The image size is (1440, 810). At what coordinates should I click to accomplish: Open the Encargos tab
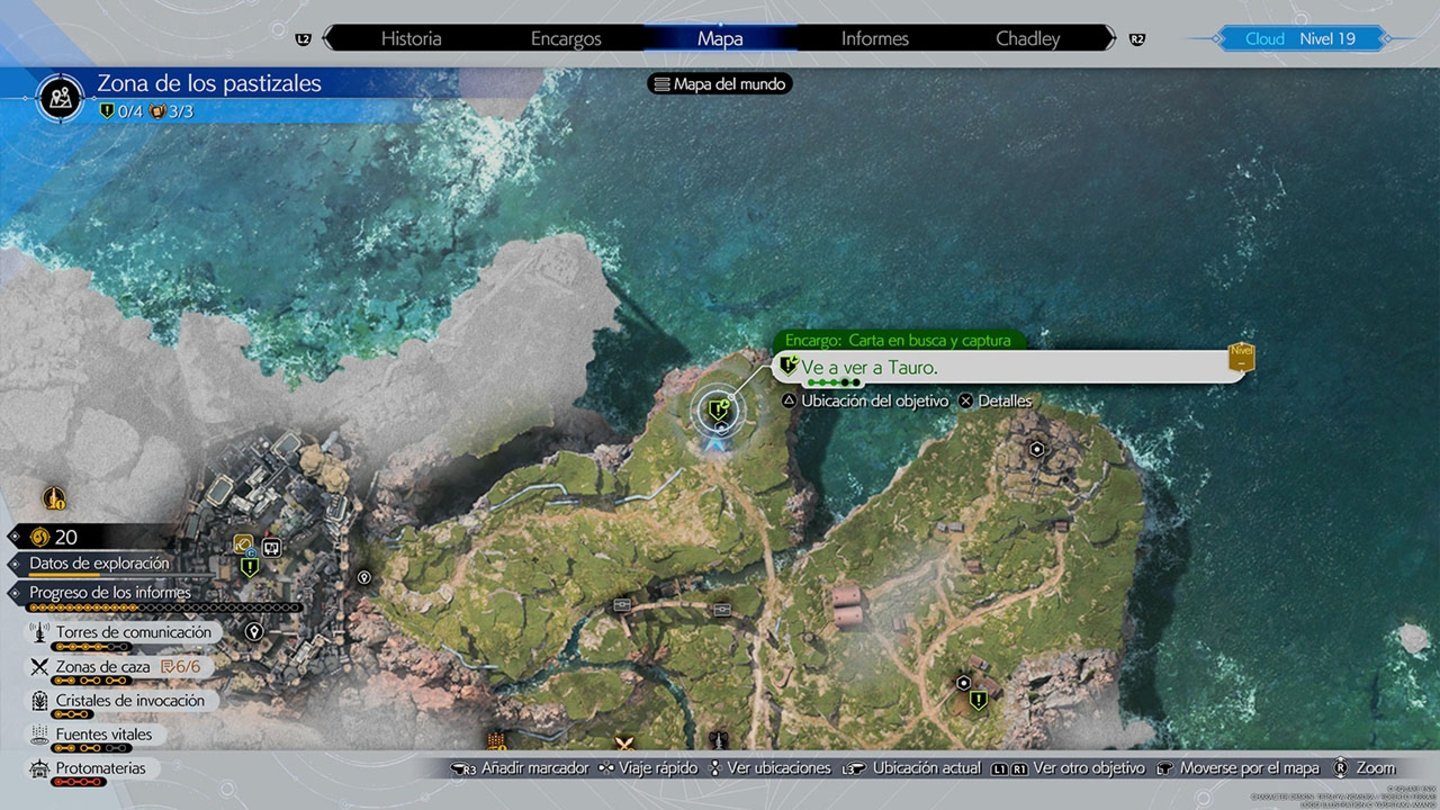[566, 39]
